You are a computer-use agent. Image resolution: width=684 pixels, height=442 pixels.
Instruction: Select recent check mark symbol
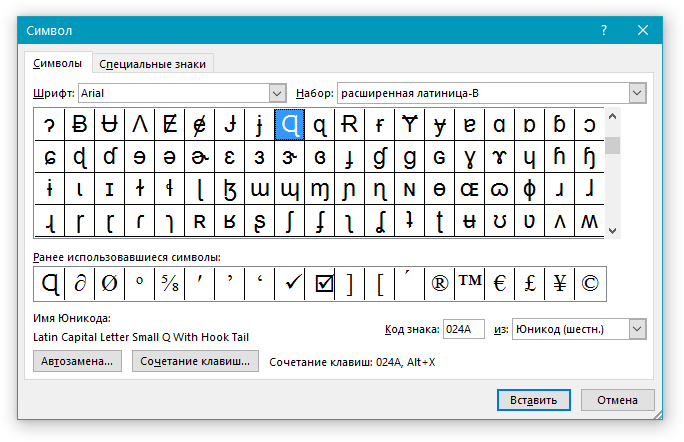[x=290, y=284]
